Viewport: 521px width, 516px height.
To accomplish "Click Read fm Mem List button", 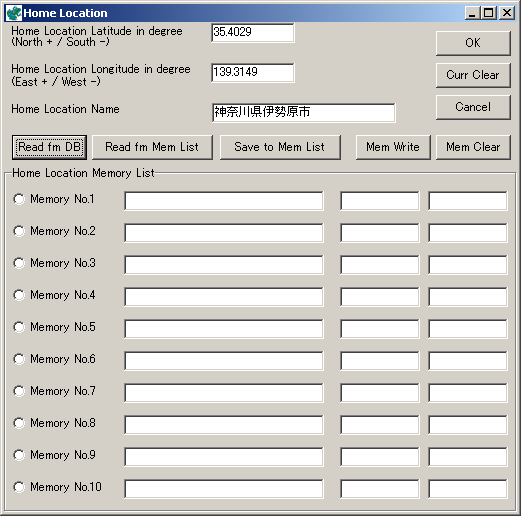I will [x=152, y=147].
